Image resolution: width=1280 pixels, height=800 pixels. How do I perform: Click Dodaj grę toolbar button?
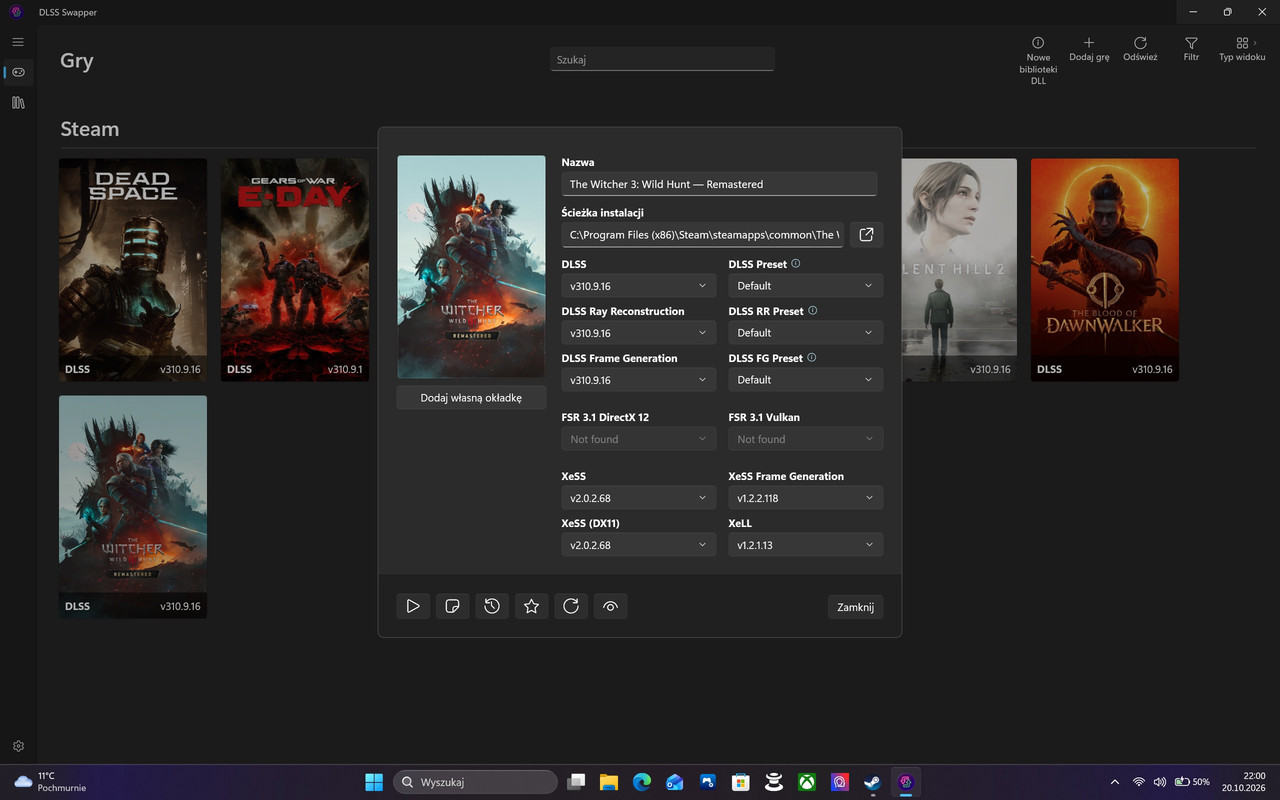[1089, 50]
